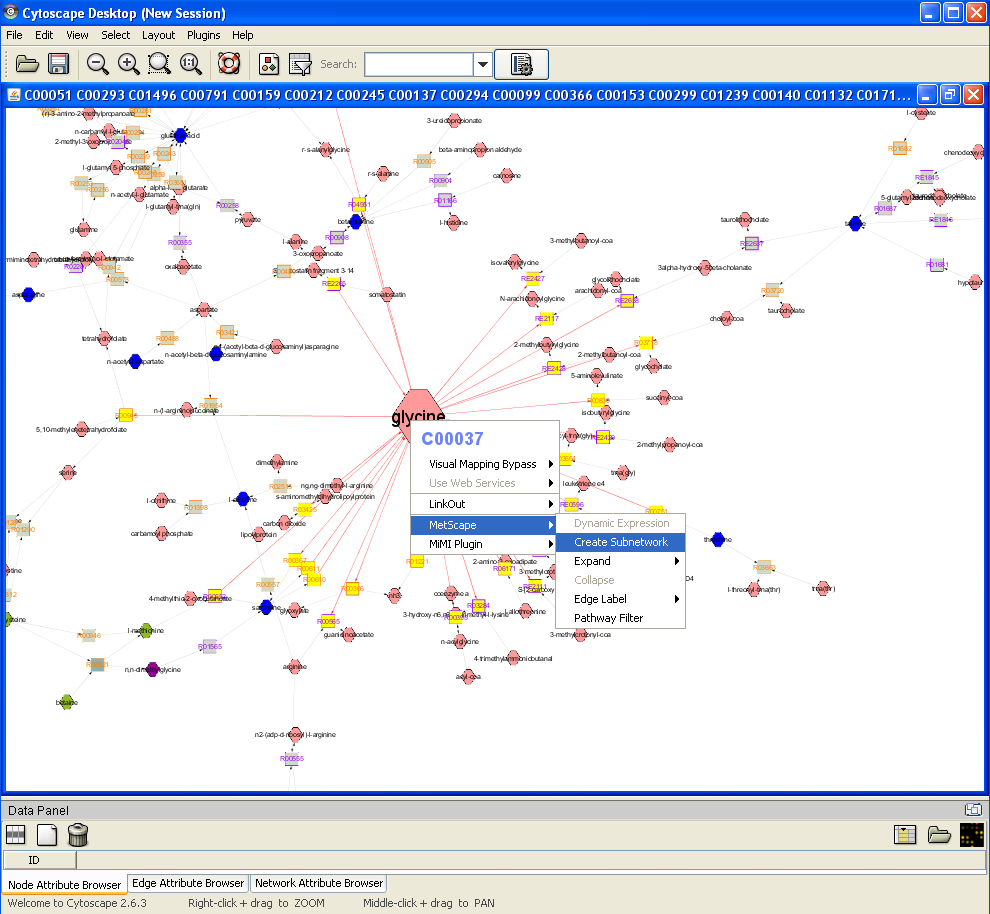Select the blue beta-alanine node

(x=355, y=221)
